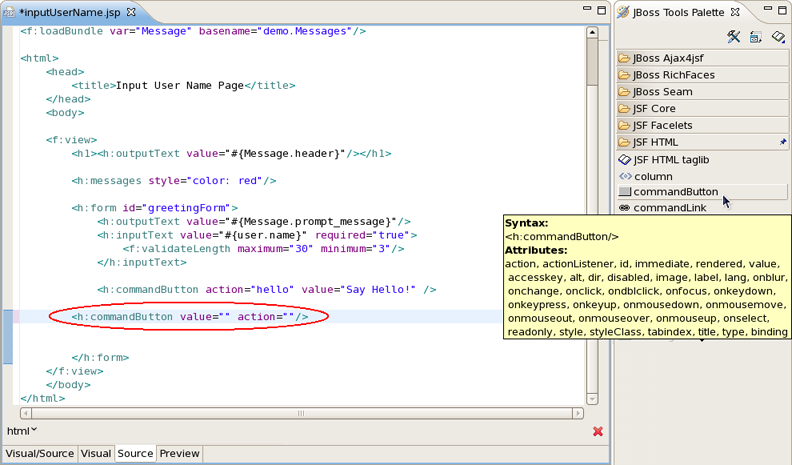
Task: Click the red X icon below editor
Action: [598, 431]
